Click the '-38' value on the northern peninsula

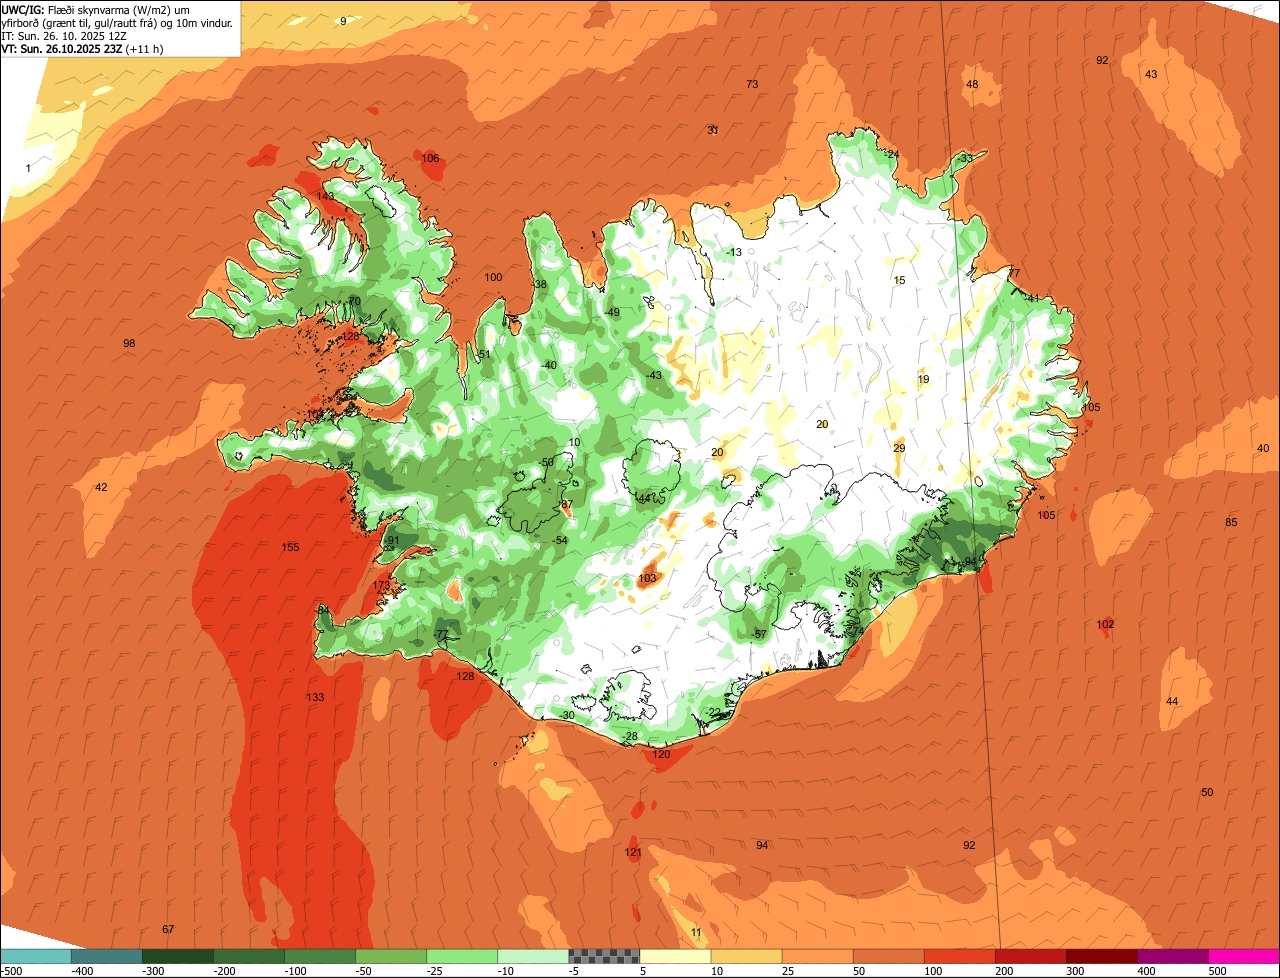[x=539, y=284]
